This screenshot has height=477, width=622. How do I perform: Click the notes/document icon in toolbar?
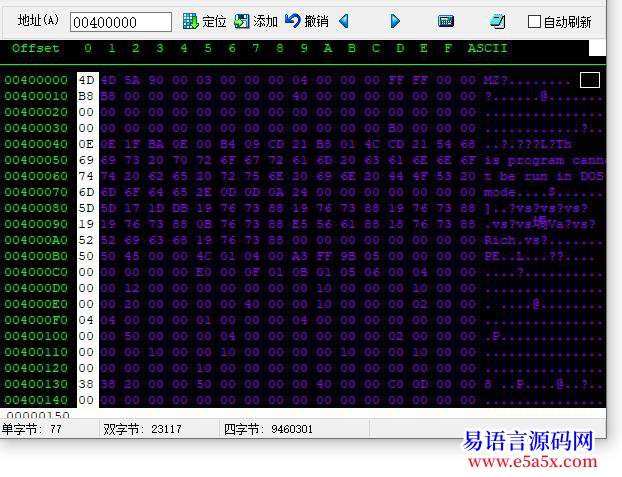[x=497, y=21]
